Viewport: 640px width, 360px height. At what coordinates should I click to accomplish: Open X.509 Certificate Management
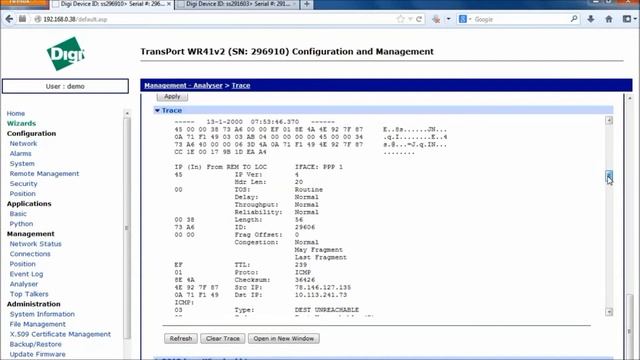60,334
